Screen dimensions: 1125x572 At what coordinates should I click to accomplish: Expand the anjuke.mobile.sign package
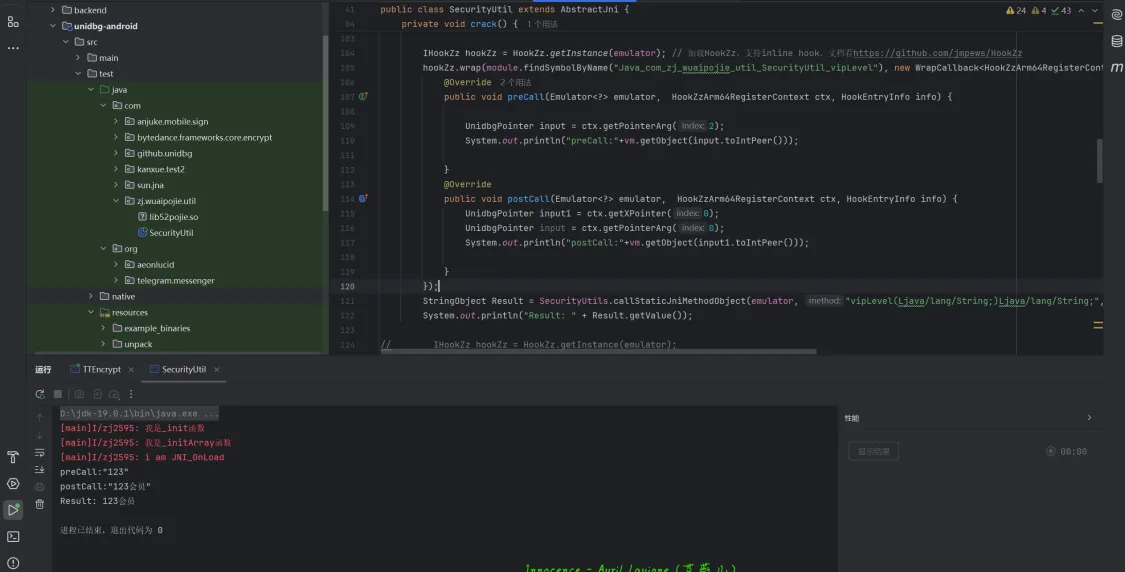[116, 122]
